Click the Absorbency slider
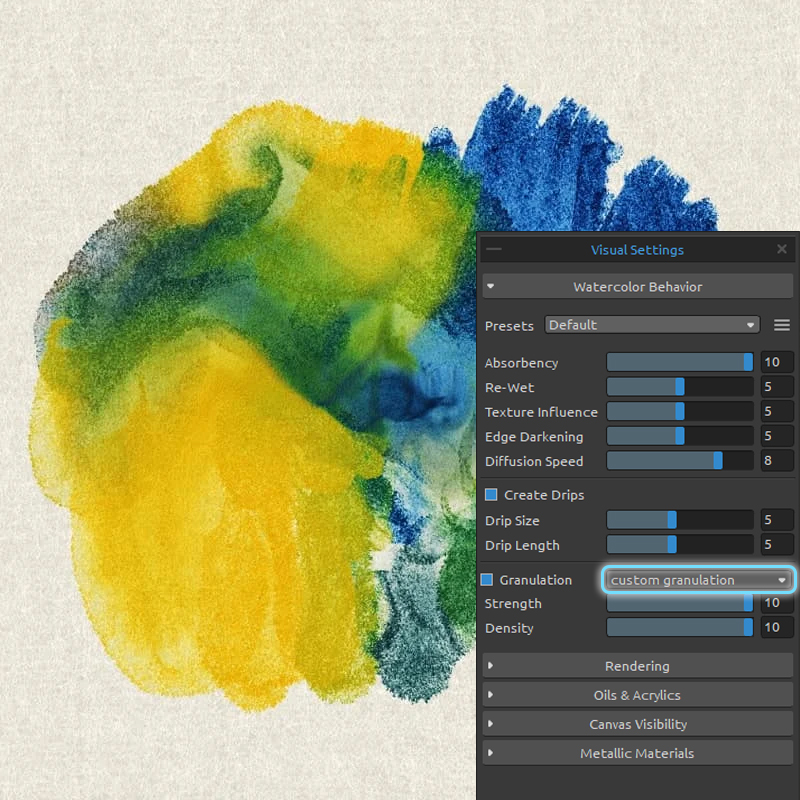This screenshot has height=800, width=800. coord(680,363)
